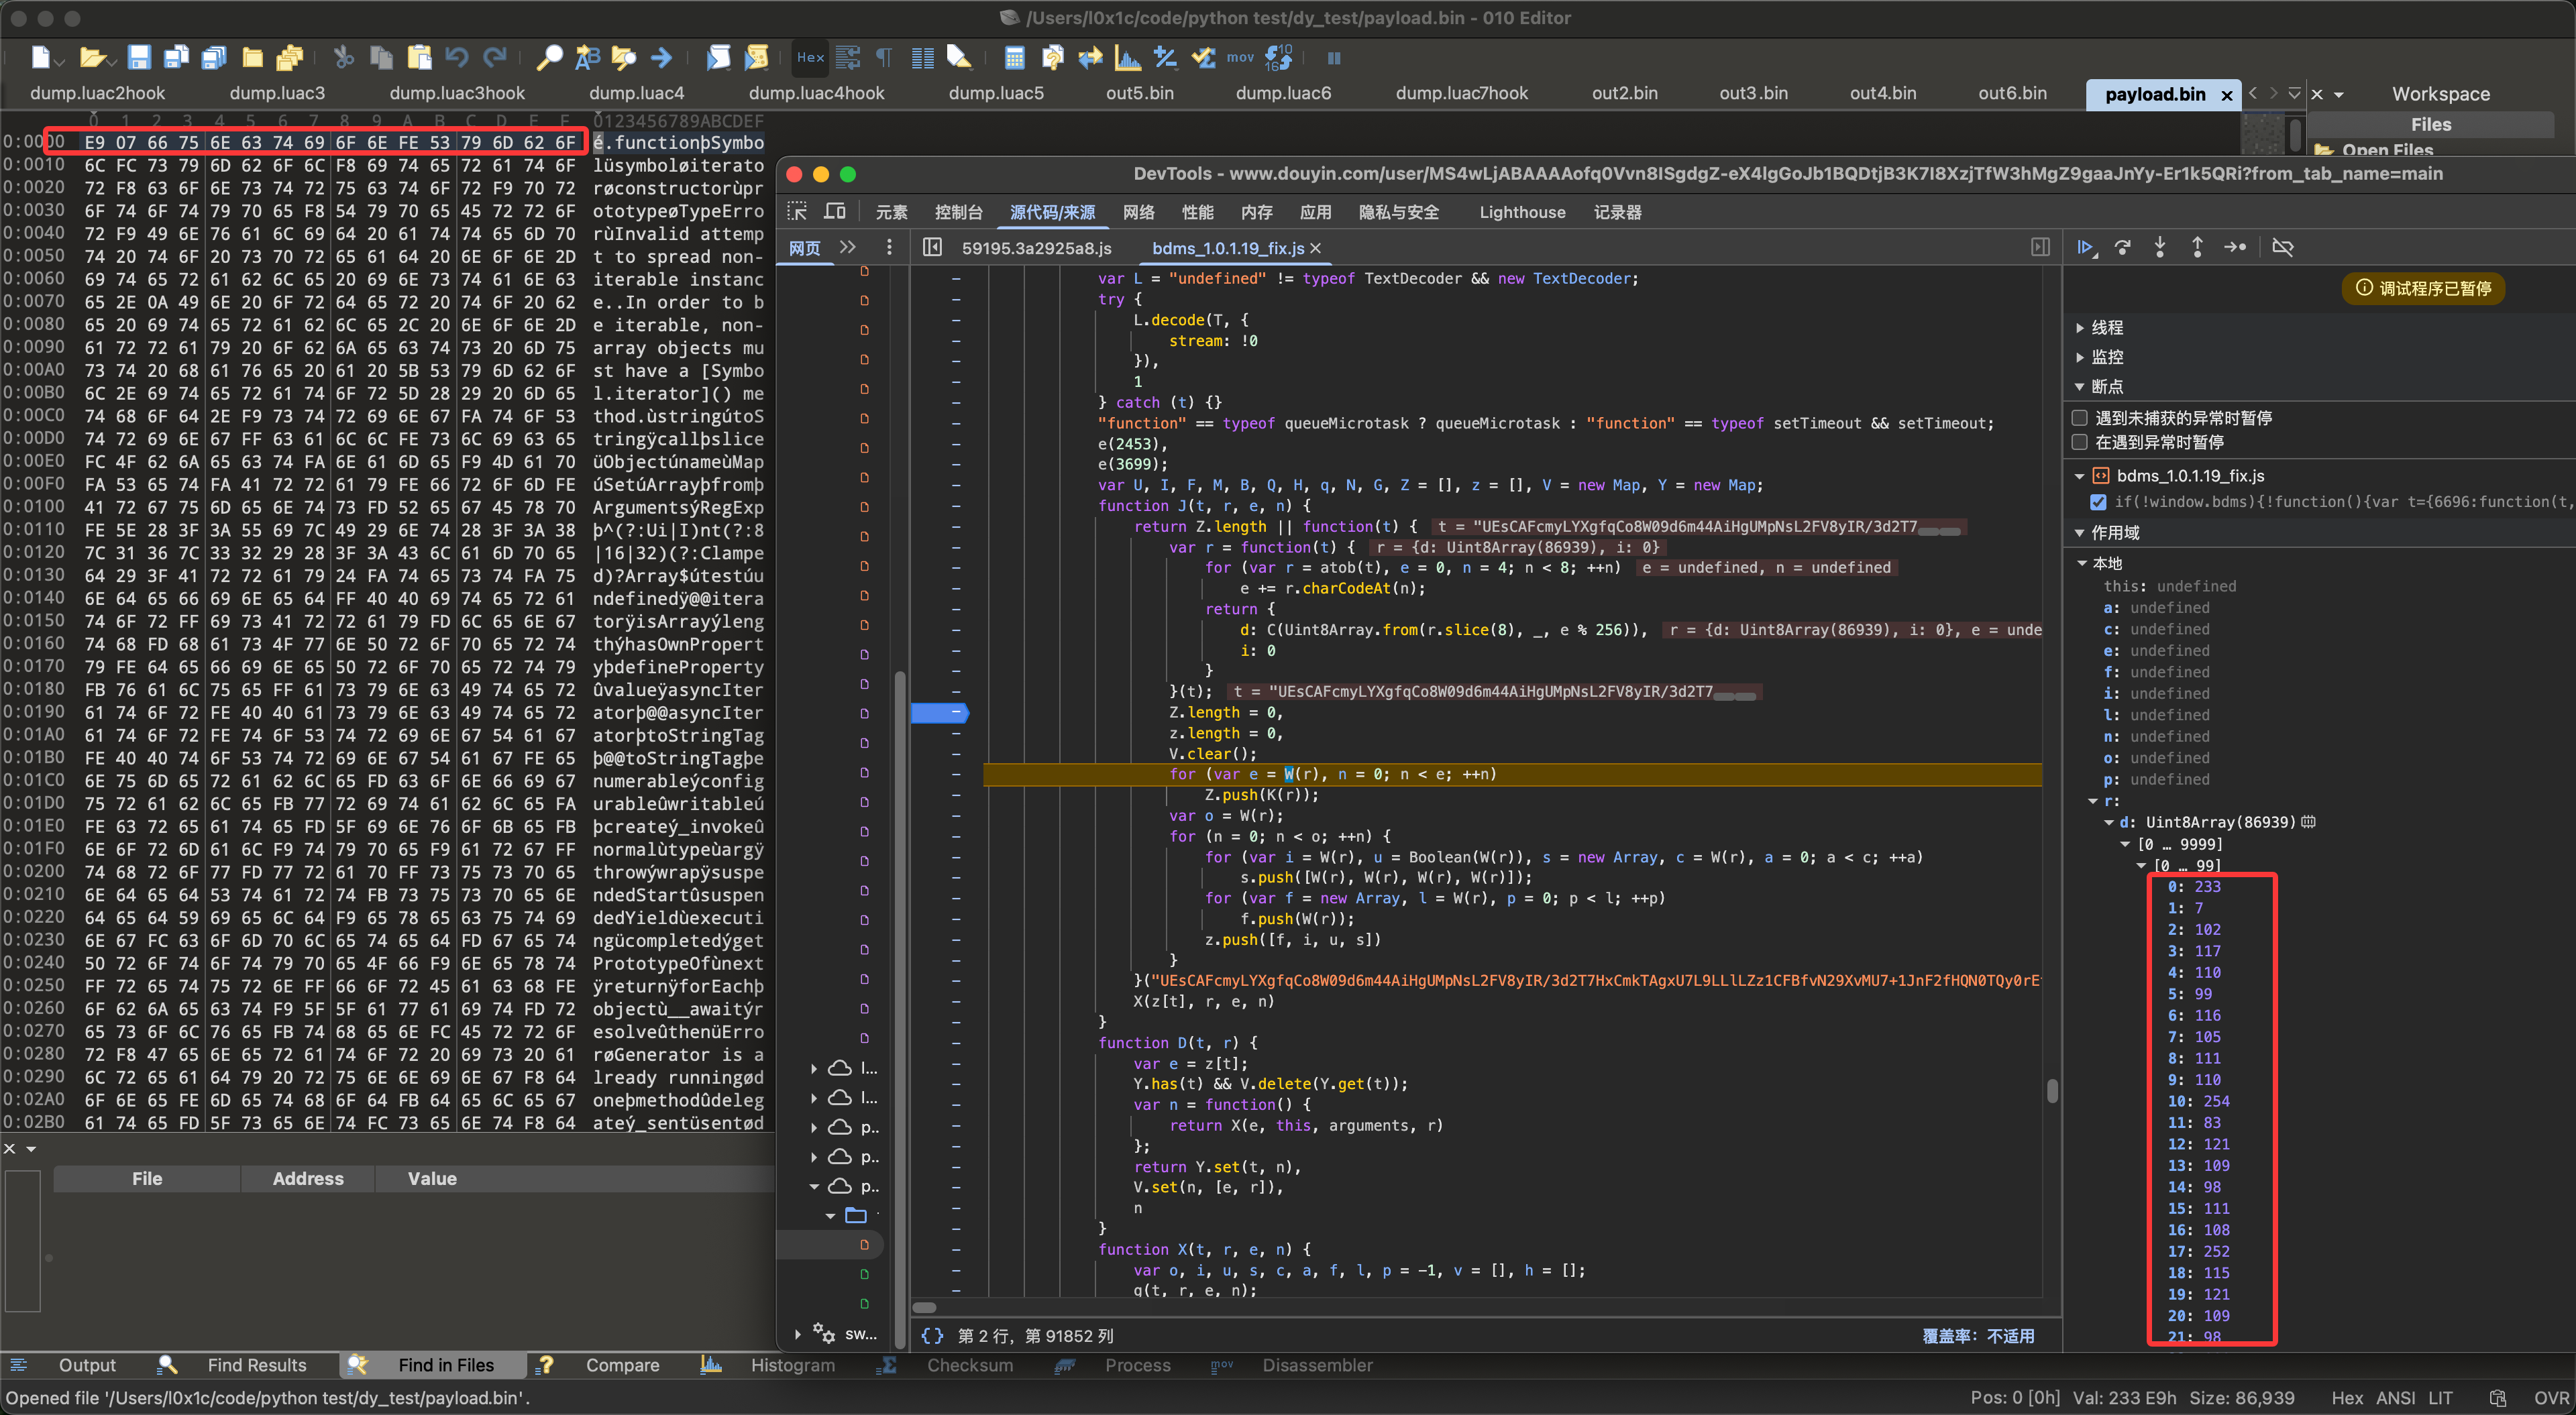2576x1415 pixels.
Task: Enable pause on caught exceptions checkbox
Action: [x=2080, y=442]
